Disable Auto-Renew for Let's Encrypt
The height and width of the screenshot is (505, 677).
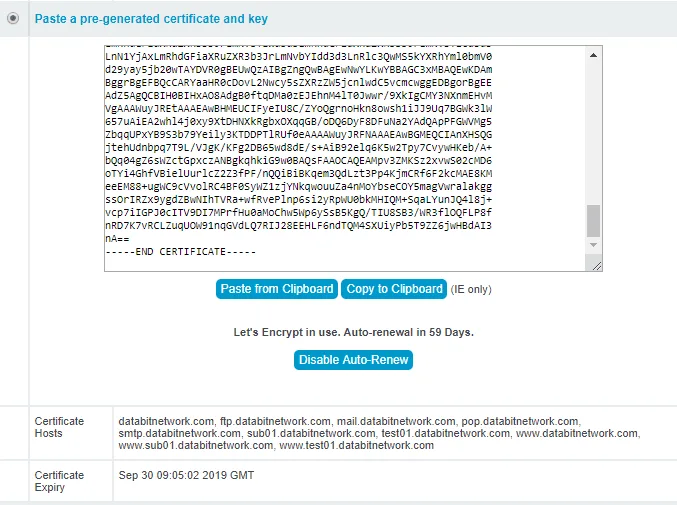(353, 360)
